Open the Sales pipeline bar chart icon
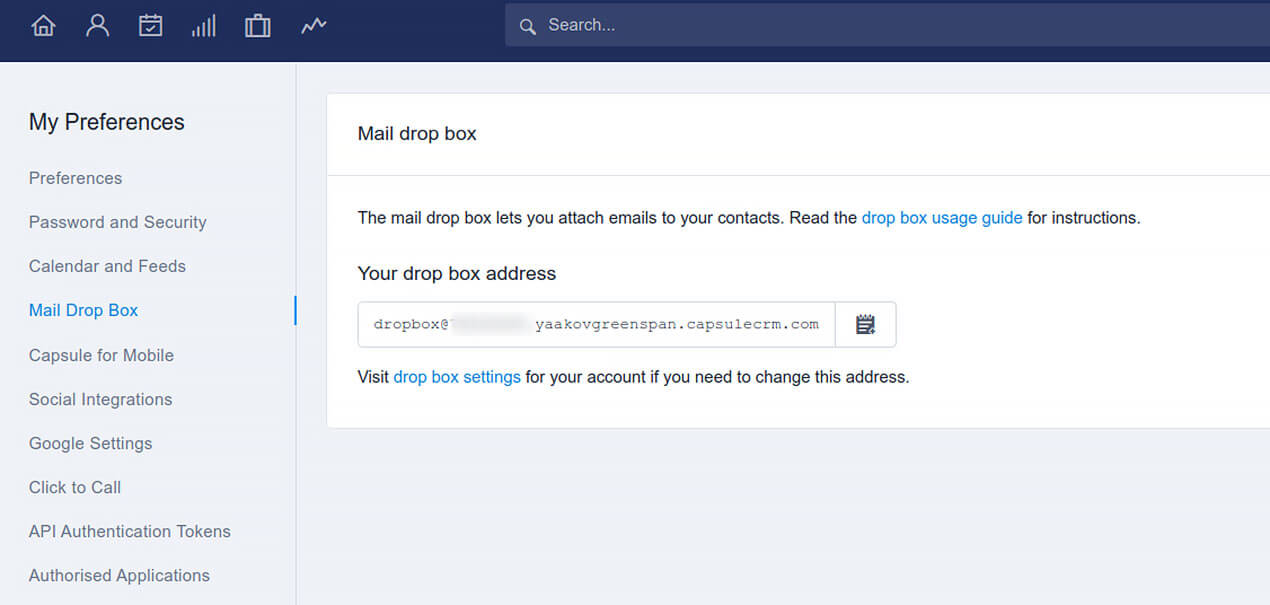The width and height of the screenshot is (1270, 605). [x=204, y=26]
